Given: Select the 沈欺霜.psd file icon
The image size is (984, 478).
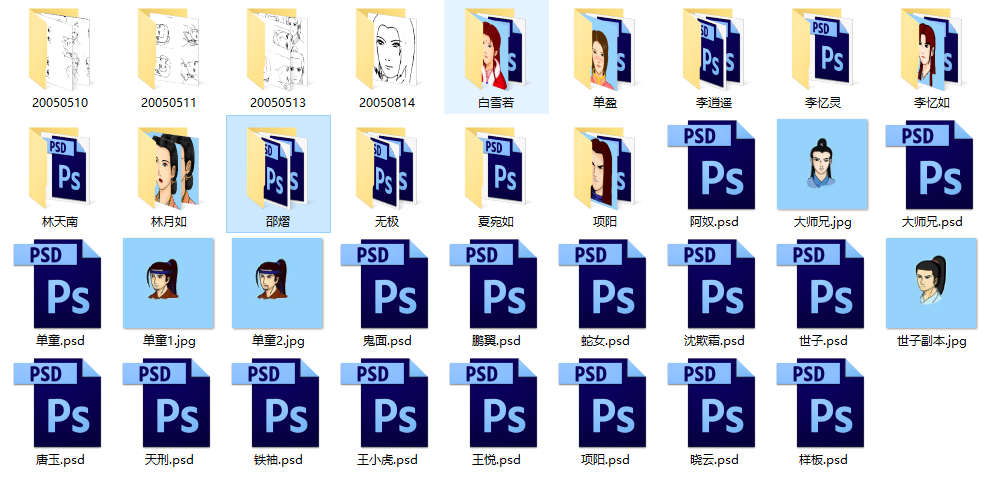Looking at the screenshot, I should coord(714,285).
